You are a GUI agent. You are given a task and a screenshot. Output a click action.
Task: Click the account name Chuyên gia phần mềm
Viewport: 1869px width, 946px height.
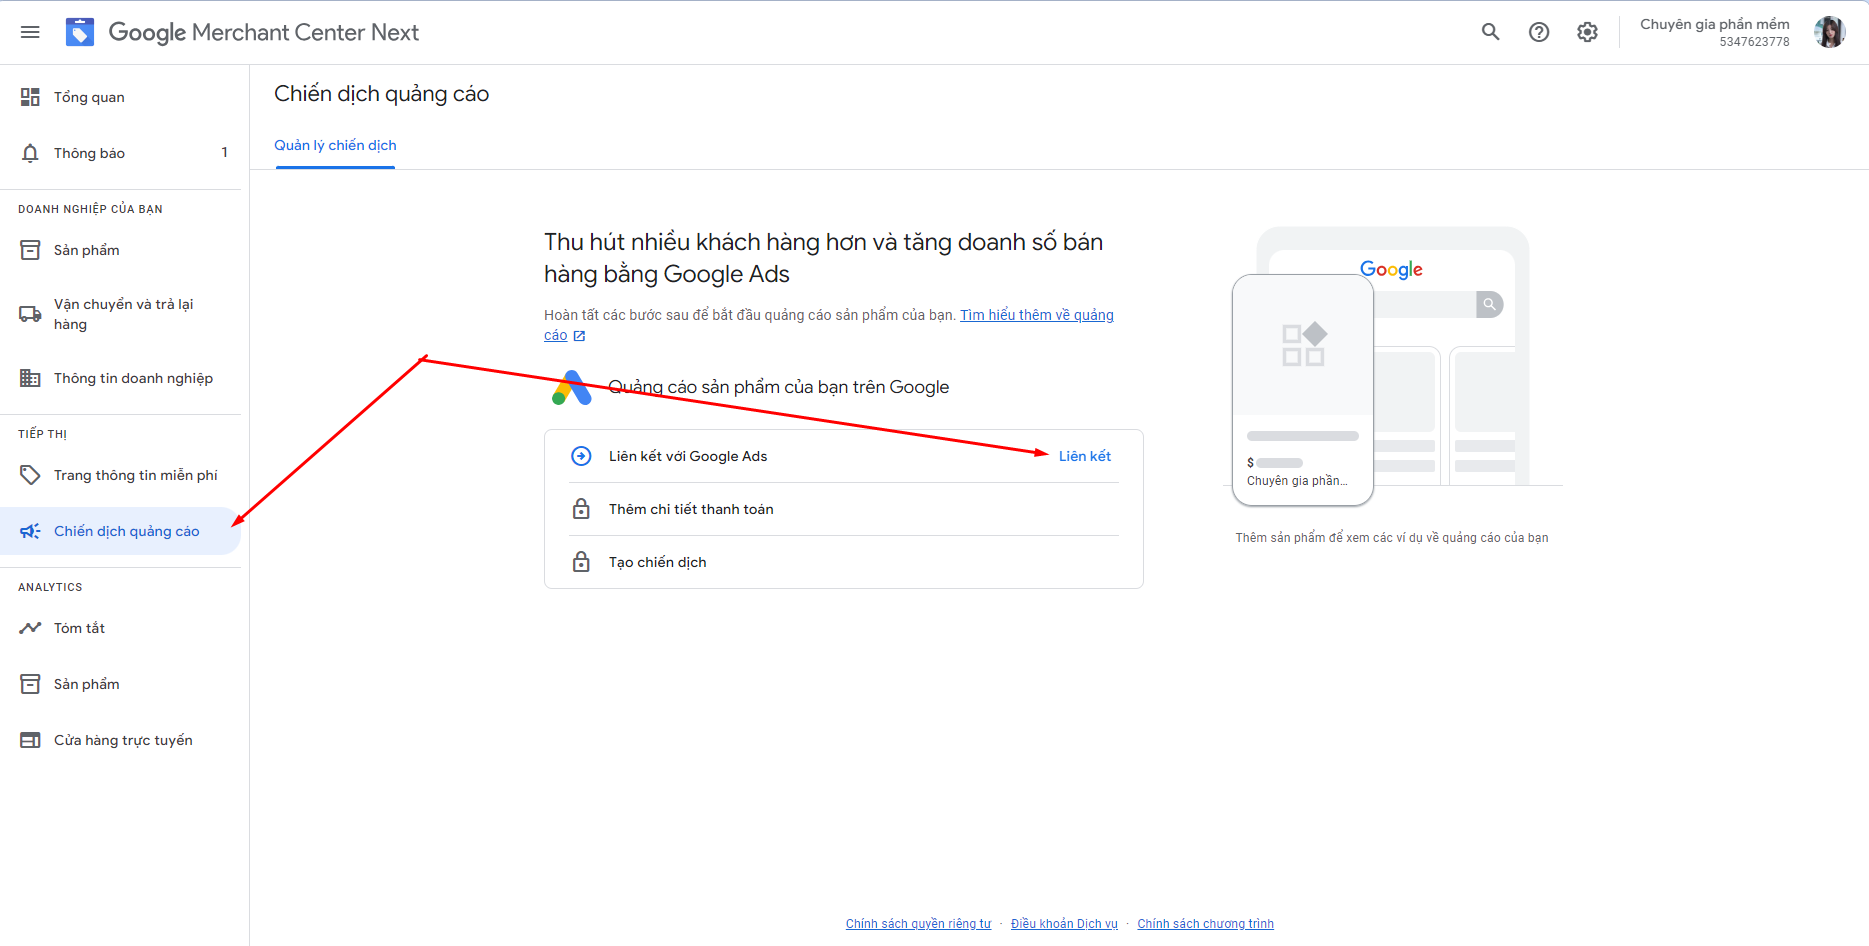[x=1714, y=24]
